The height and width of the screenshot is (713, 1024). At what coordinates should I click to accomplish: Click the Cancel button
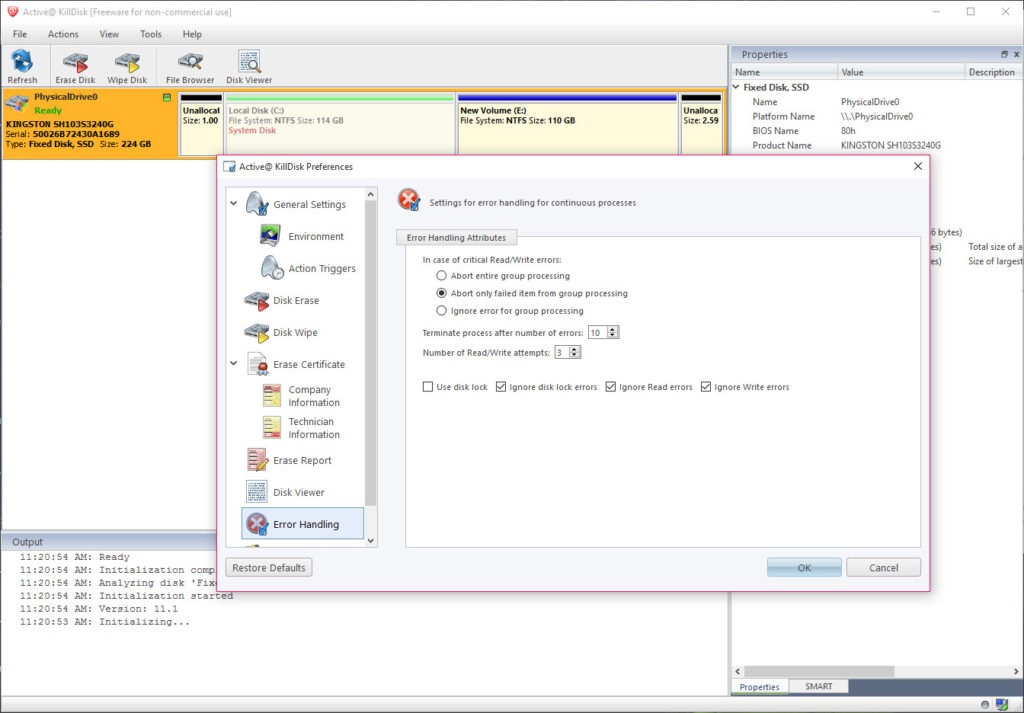(883, 567)
